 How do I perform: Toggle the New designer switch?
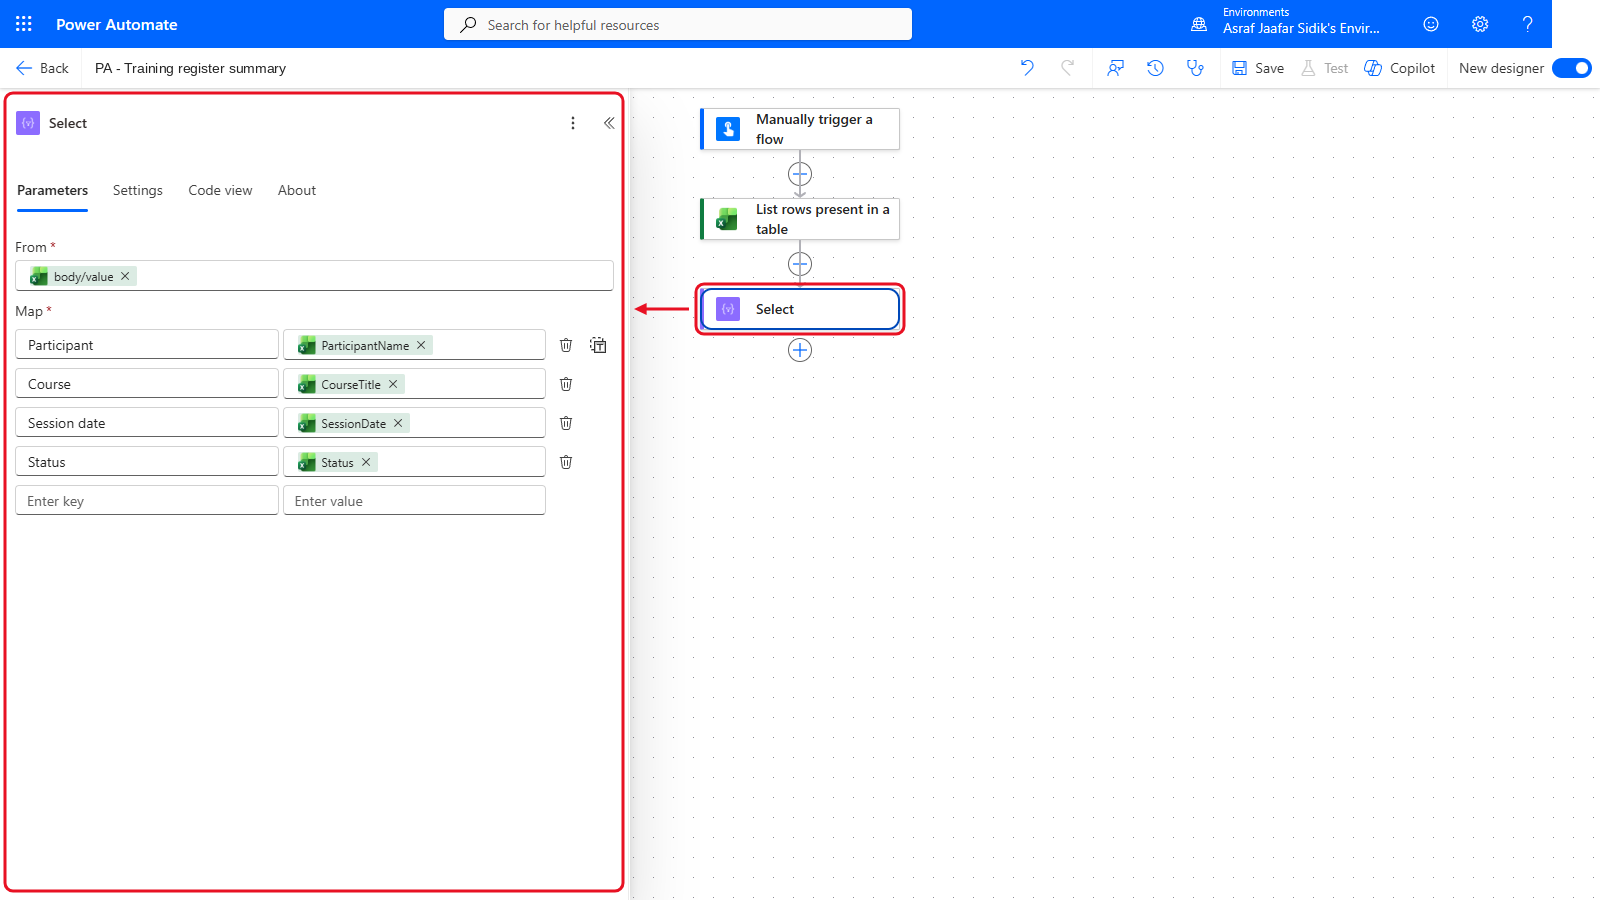point(1572,68)
